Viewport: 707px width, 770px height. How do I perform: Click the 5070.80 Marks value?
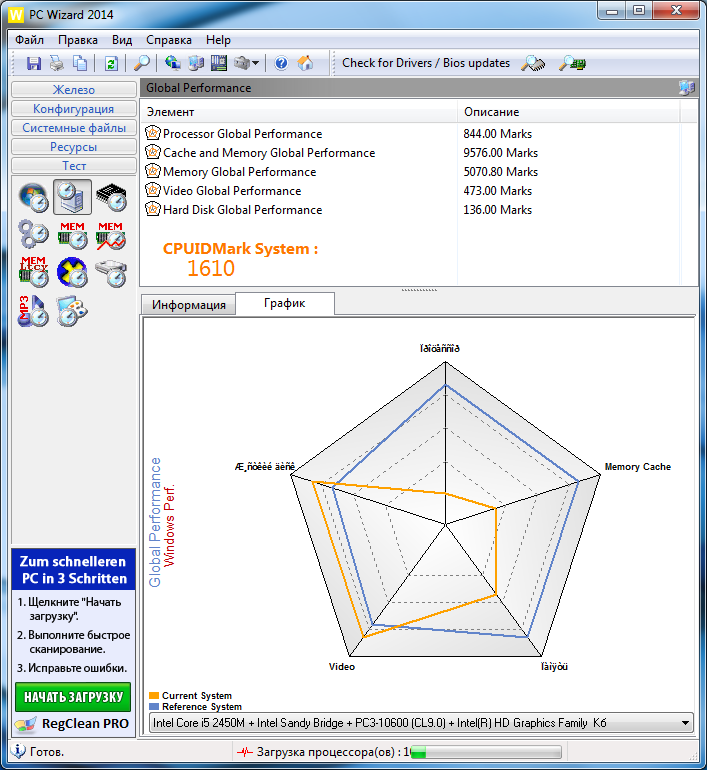[500, 172]
